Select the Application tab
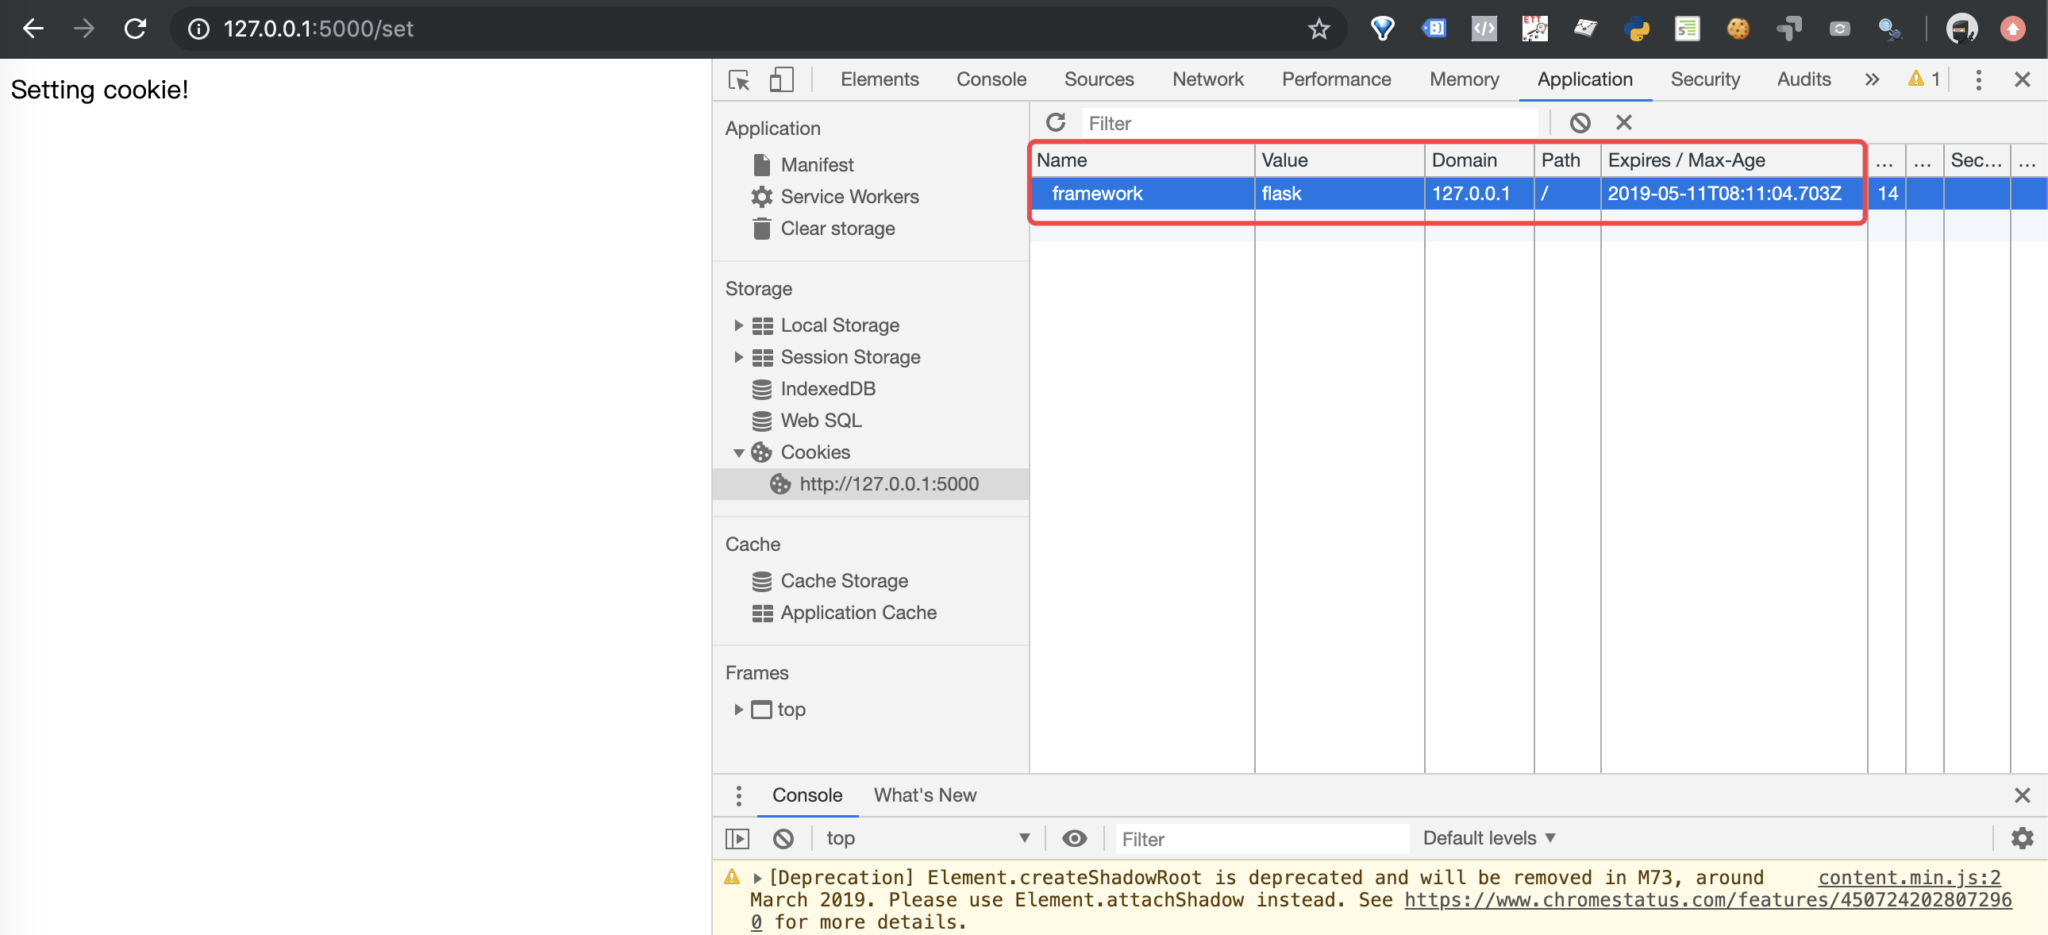2048x935 pixels. (x=1585, y=79)
